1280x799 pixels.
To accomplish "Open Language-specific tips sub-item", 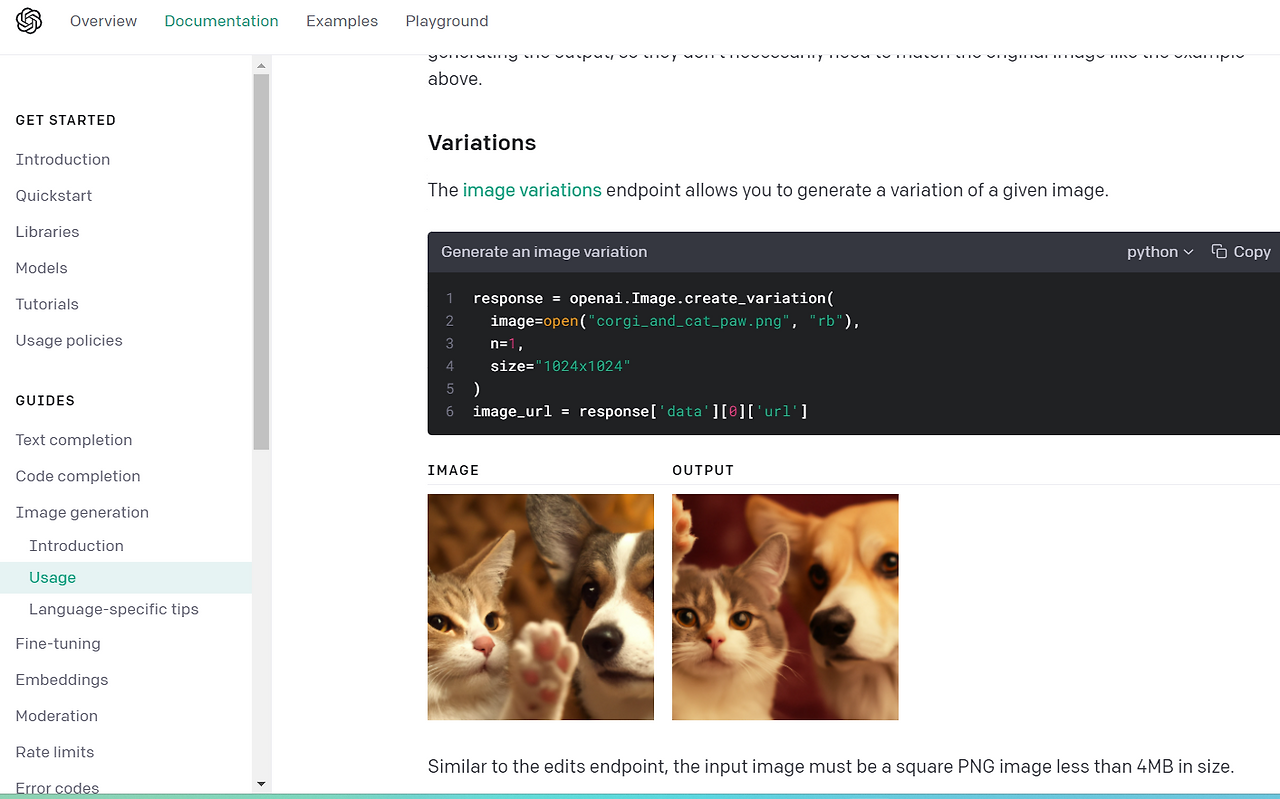I will 114,610.
